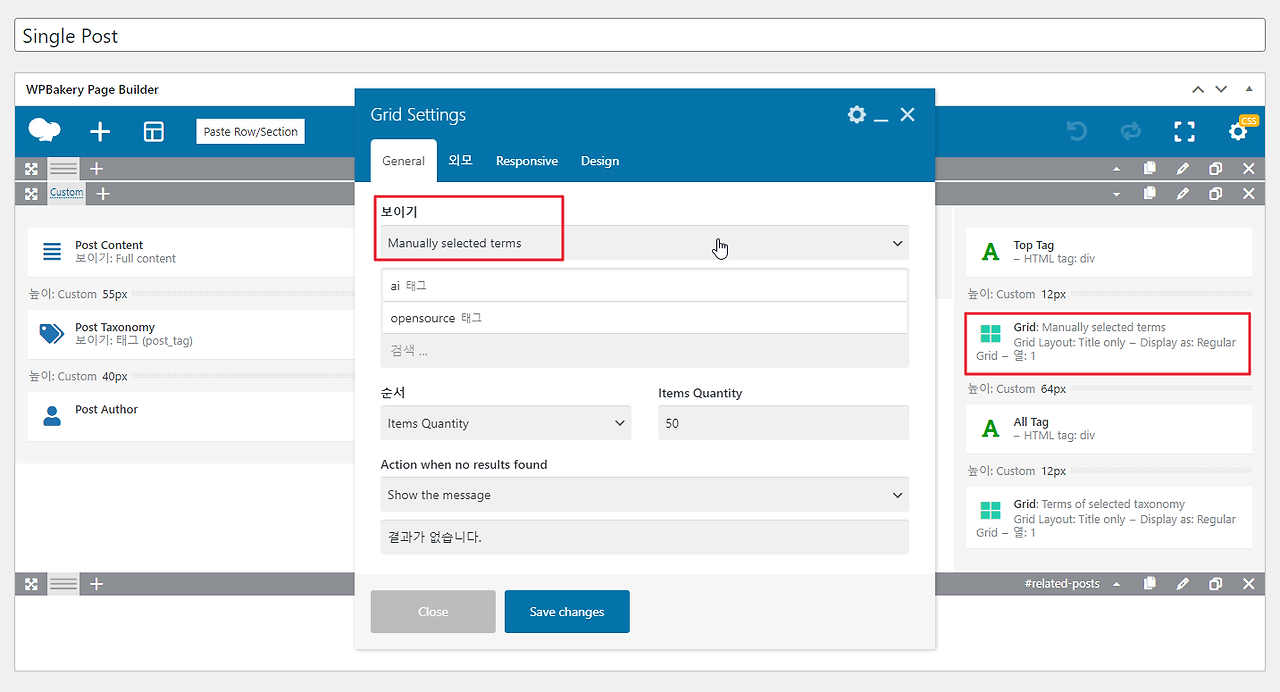Screen dimensions: 1280x692
Task: Delete the #related-posts row
Action: [x=1249, y=584]
